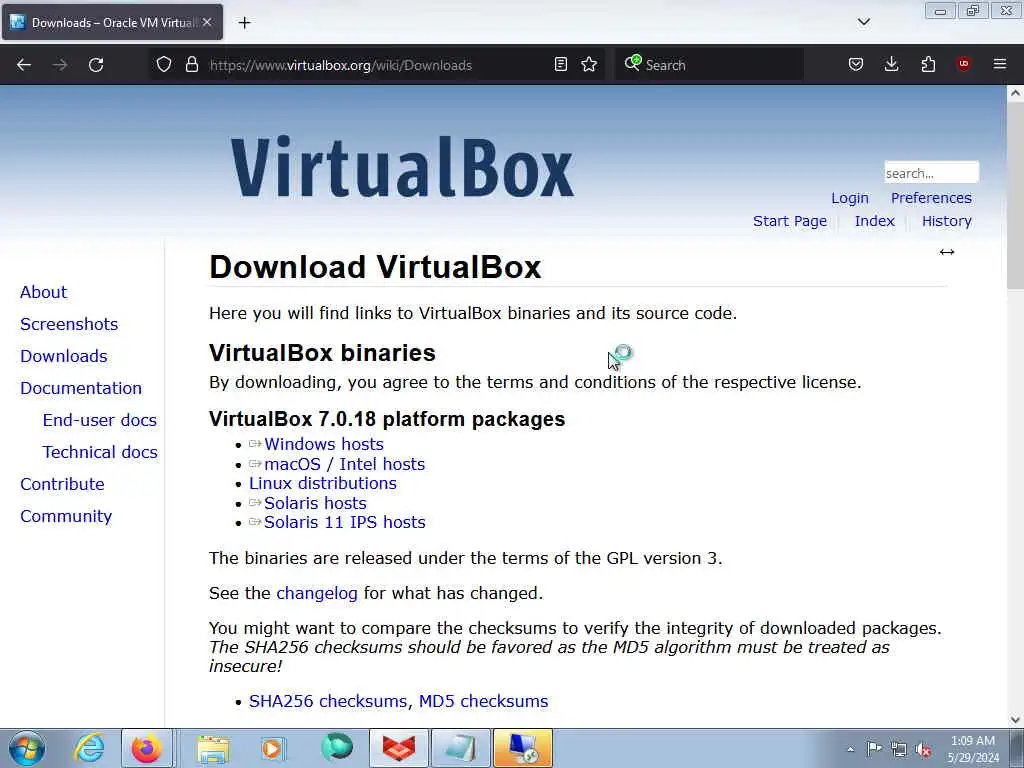Image resolution: width=1024 pixels, height=768 pixels.
Task: Open the Index link
Action: (874, 221)
